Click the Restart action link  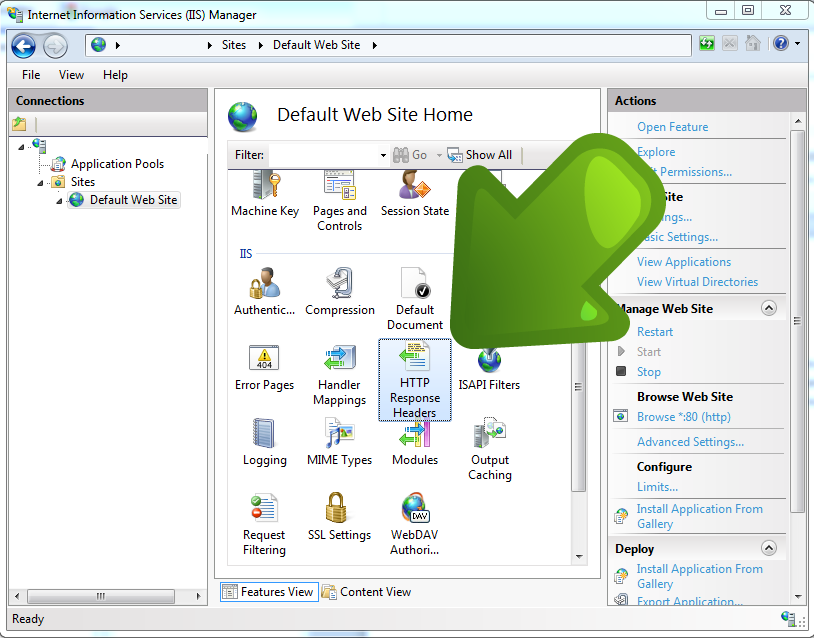click(655, 332)
